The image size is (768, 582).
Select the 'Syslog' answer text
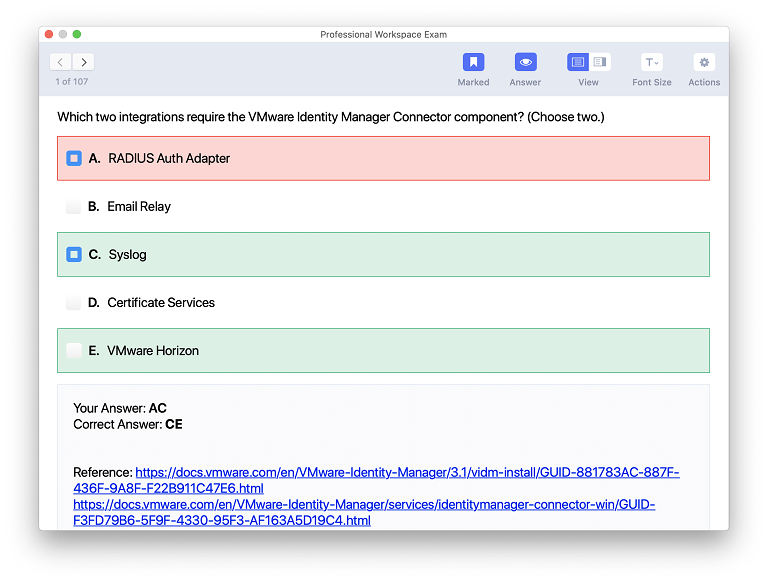pos(127,255)
